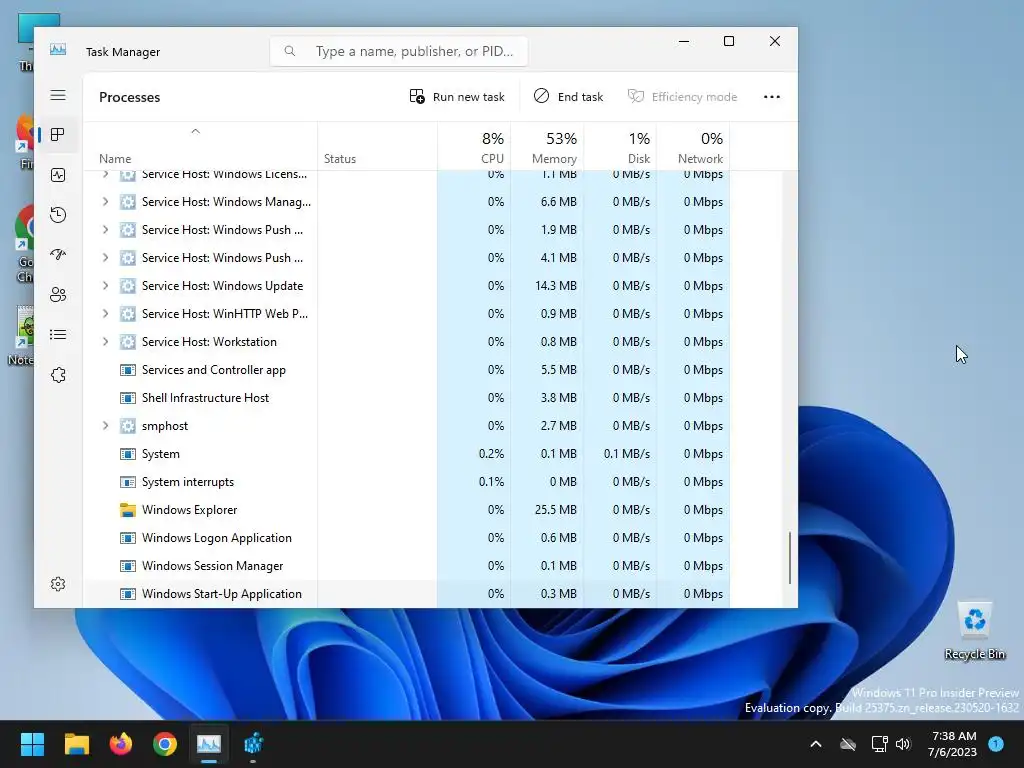Sort by Memory column header

click(x=547, y=146)
